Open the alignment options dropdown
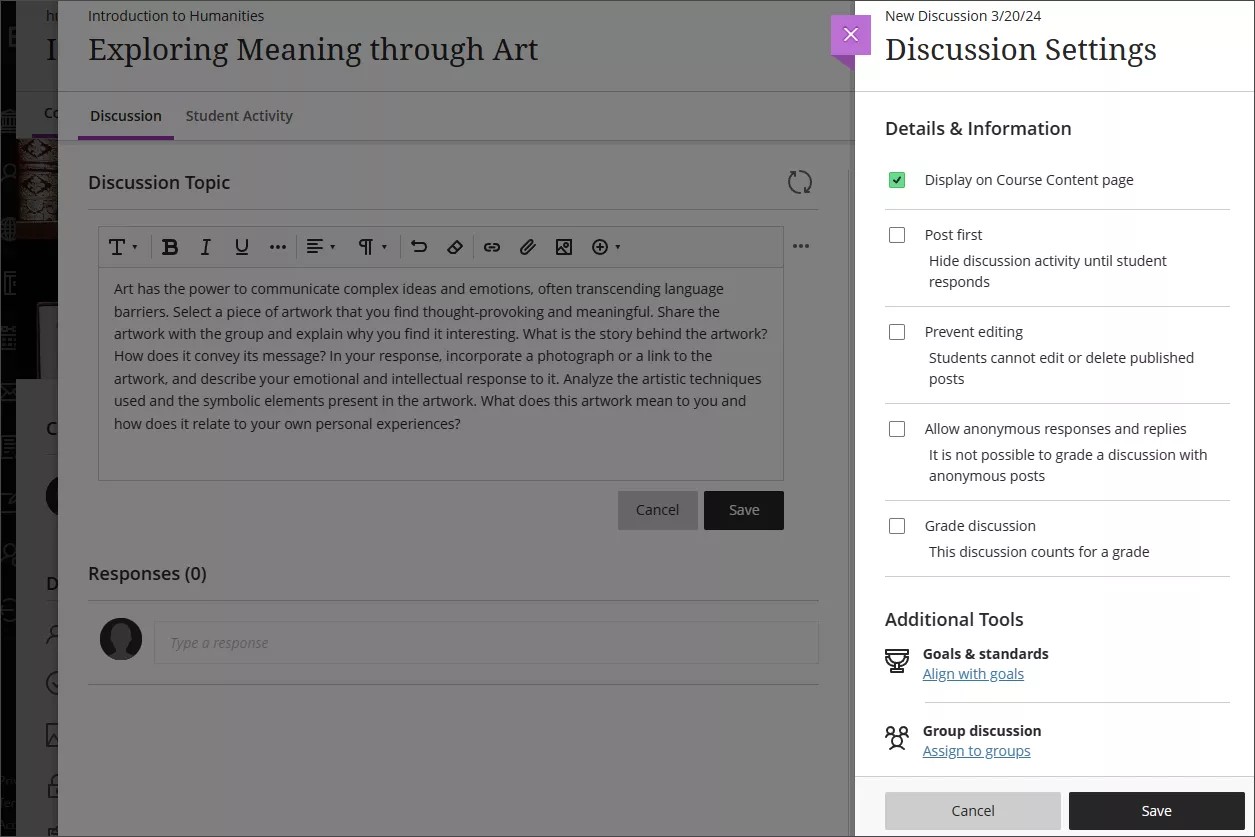Viewport: 1255px width, 837px height. pos(320,246)
